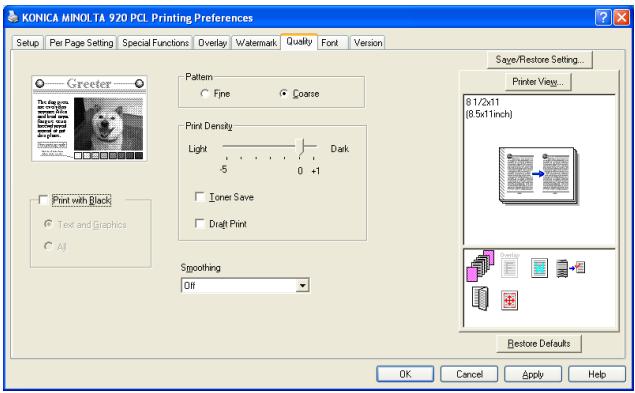Click Restore Defaults button
This screenshot has width=635, height=393.
pos(539,344)
